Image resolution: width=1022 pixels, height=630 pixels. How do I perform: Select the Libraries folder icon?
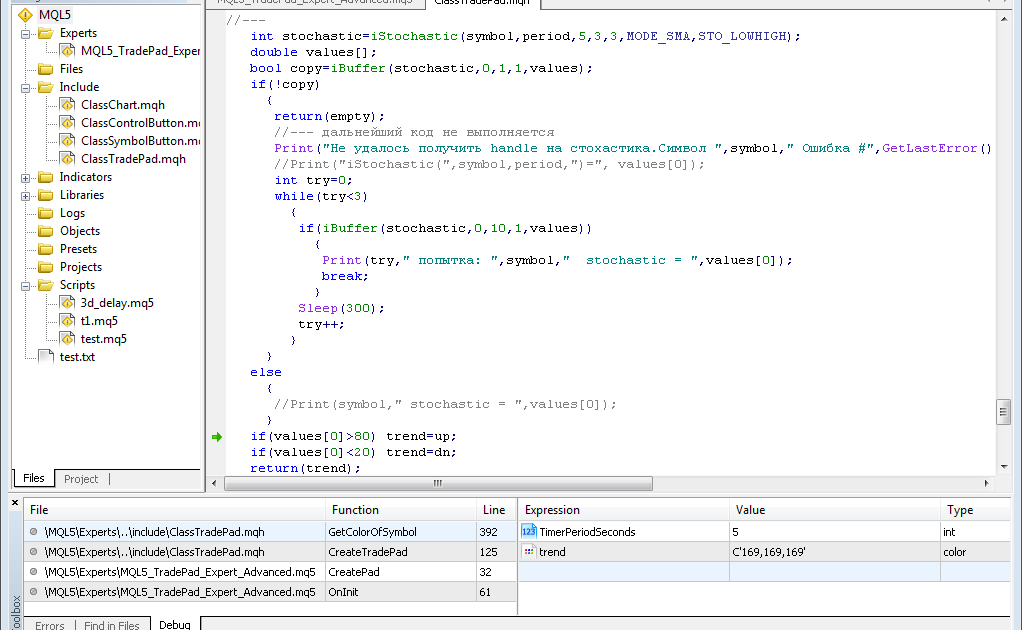(46, 195)
